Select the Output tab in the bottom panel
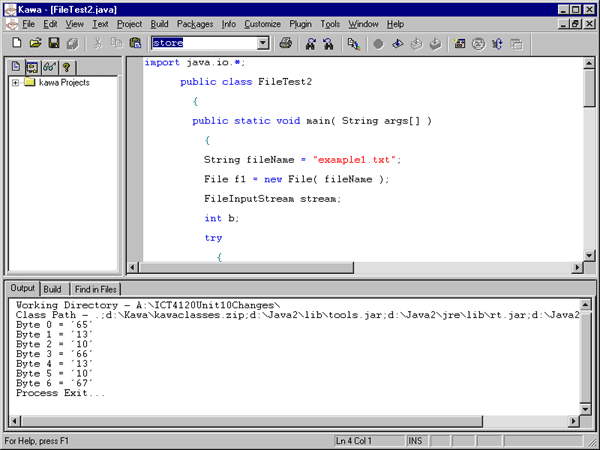The height and width of the screenshot is (450, 600). [23, 288]
